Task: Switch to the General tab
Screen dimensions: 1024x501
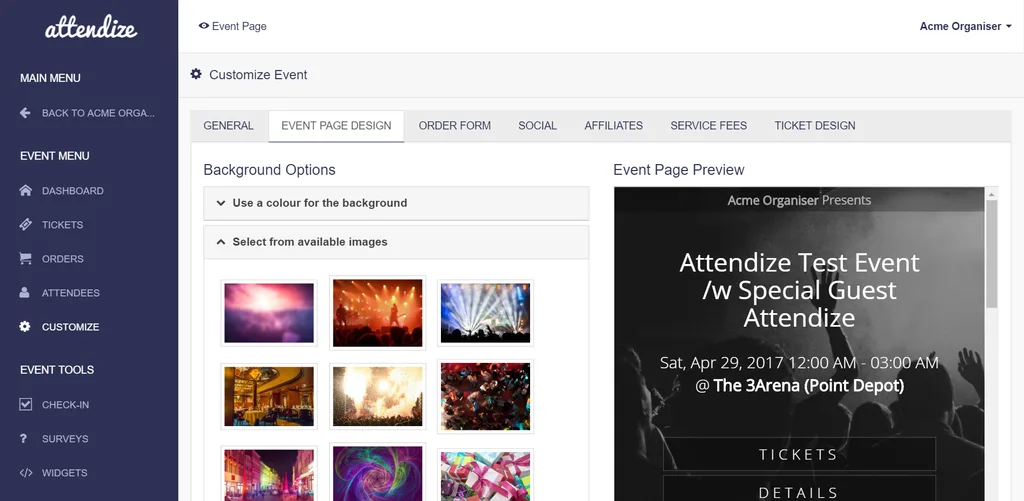Action: 229,126
